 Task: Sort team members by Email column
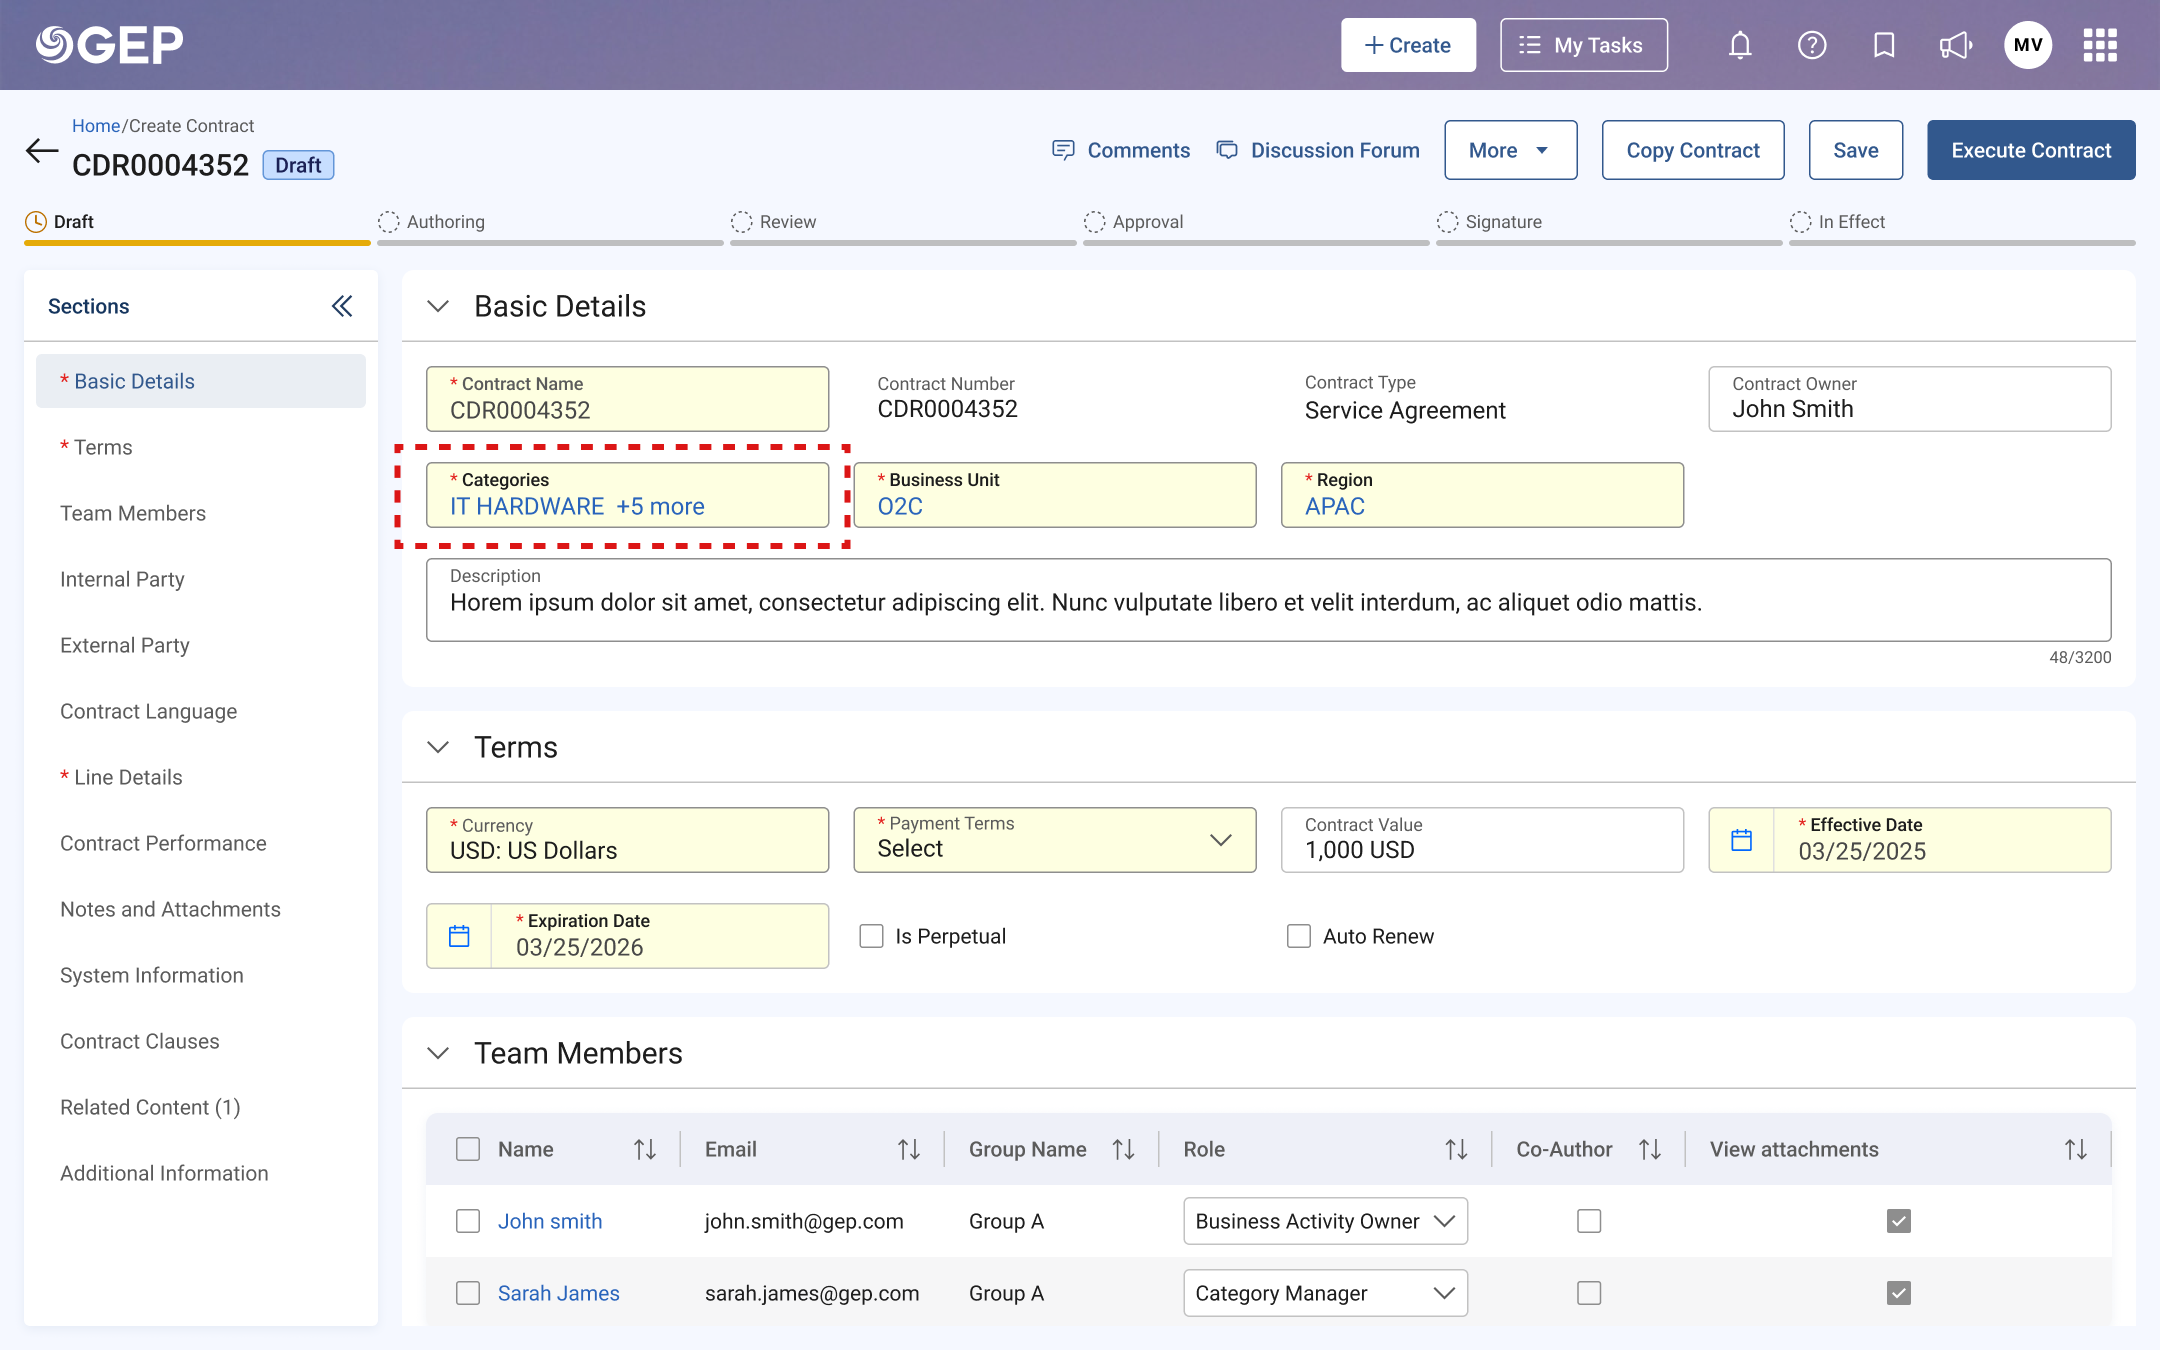(x=908, y=1150)
